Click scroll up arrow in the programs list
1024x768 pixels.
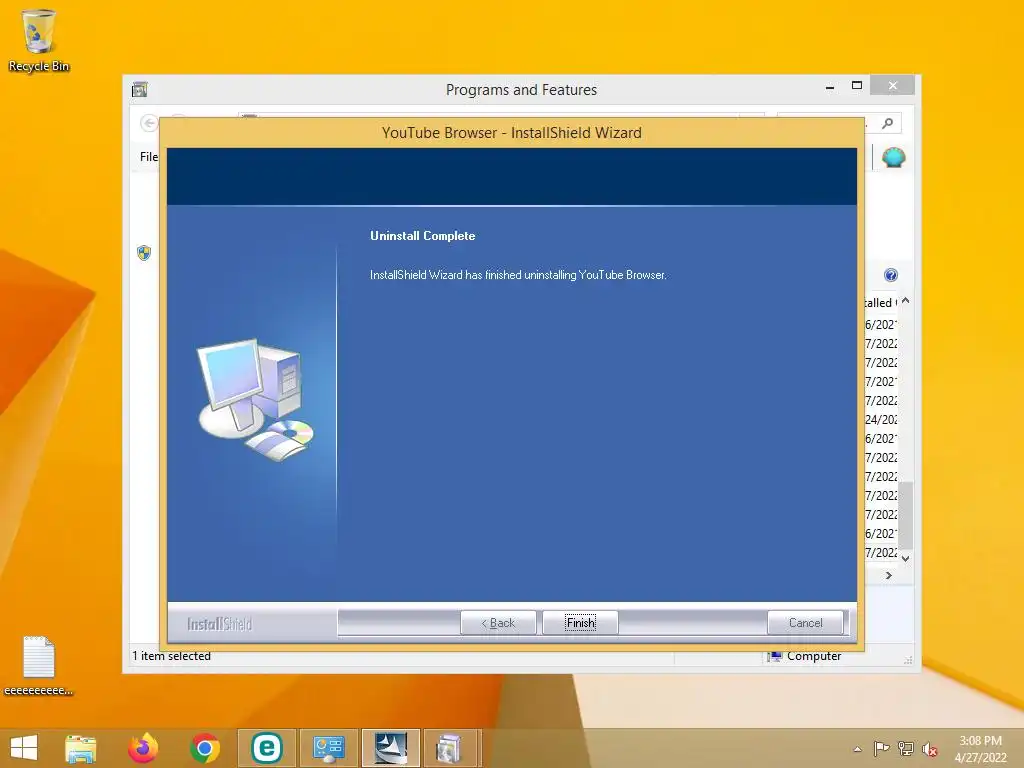point(906,301)
